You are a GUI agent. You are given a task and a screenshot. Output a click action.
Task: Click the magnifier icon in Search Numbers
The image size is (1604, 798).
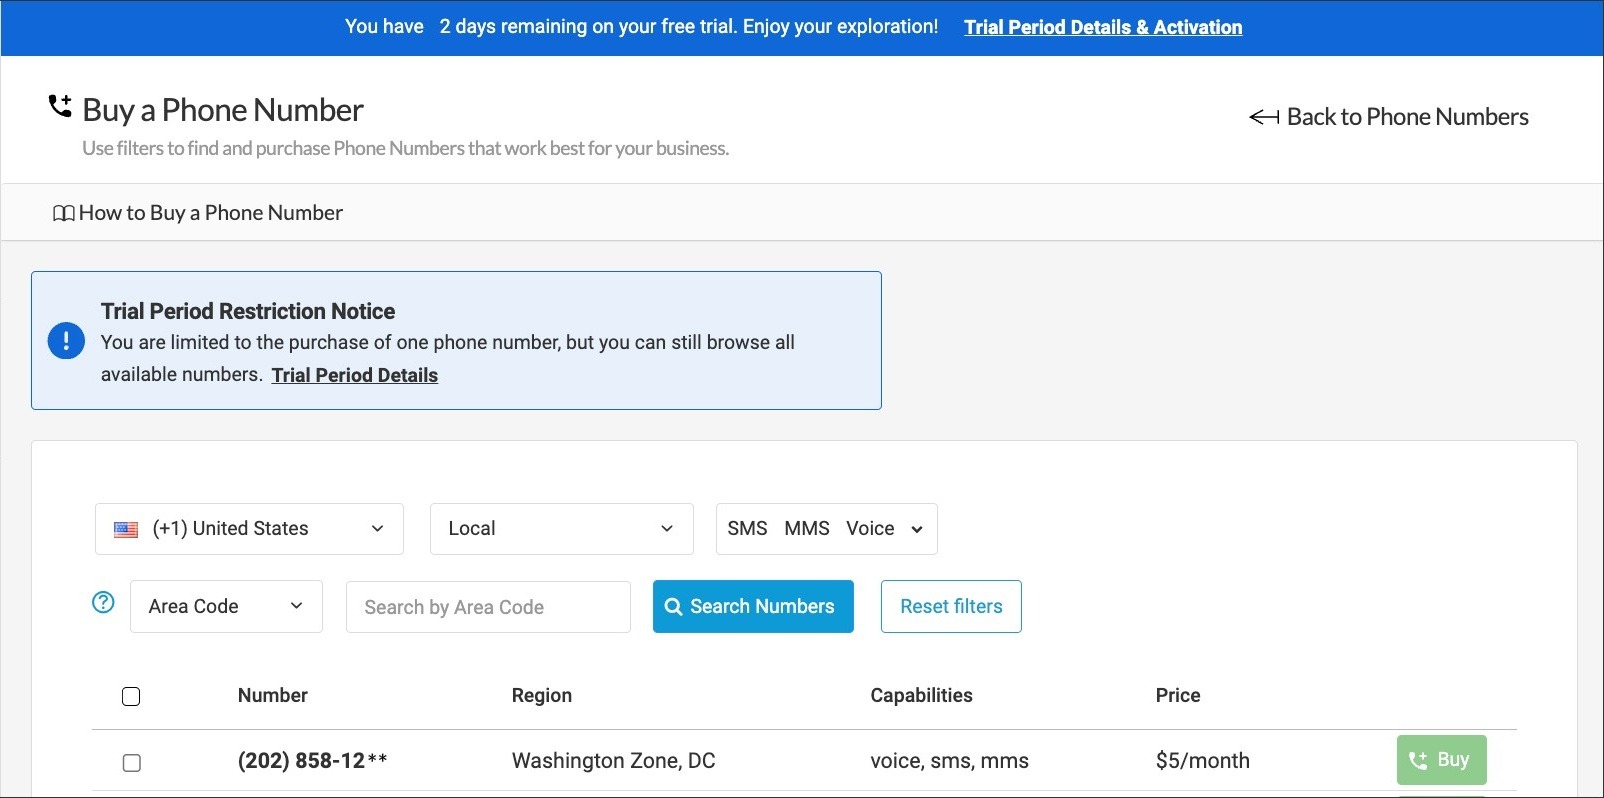674,607
